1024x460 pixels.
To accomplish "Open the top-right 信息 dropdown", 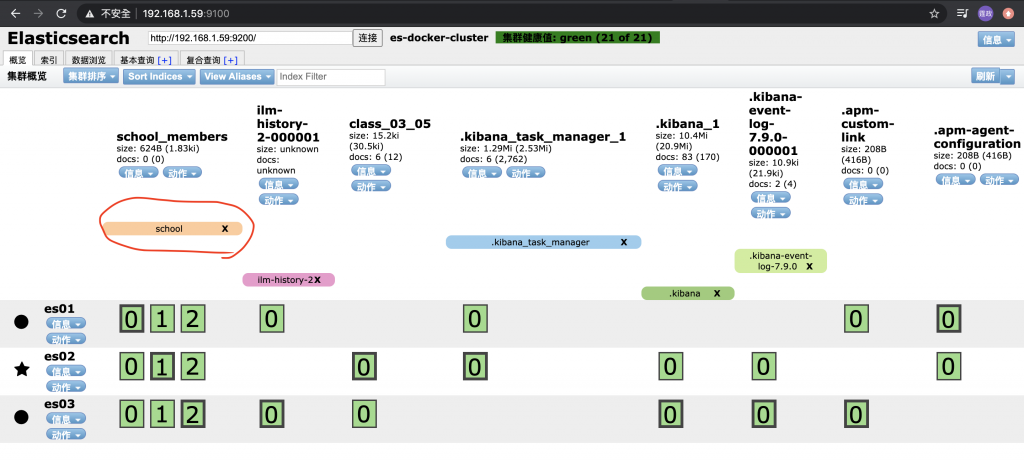I will pos(996,39).
